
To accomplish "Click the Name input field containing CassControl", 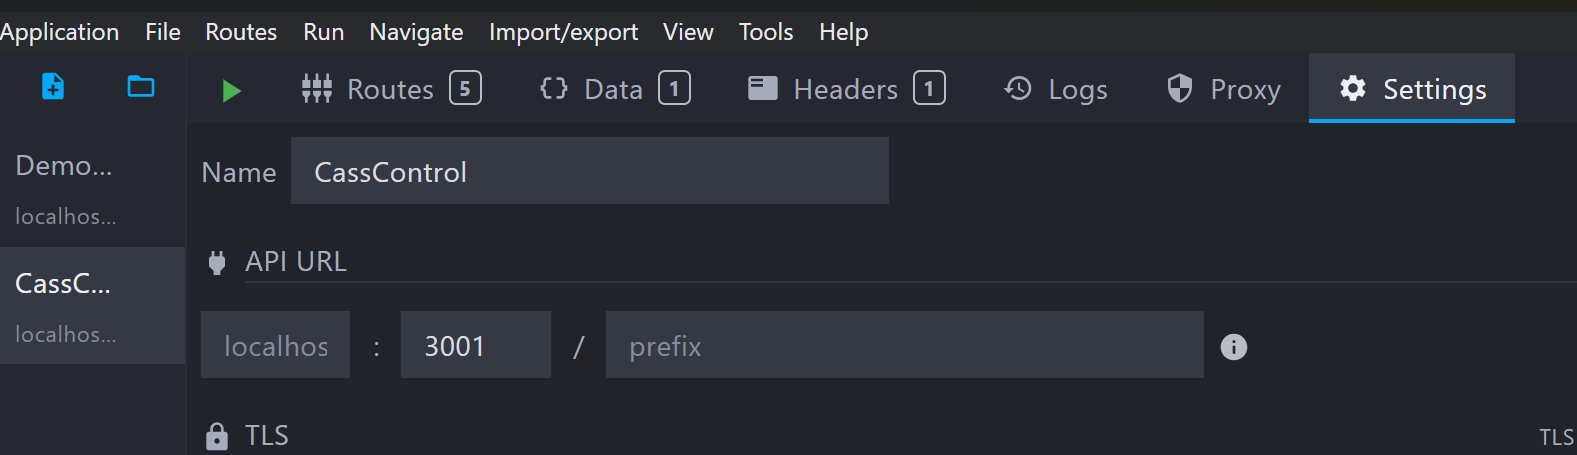I will coord(589,172).
